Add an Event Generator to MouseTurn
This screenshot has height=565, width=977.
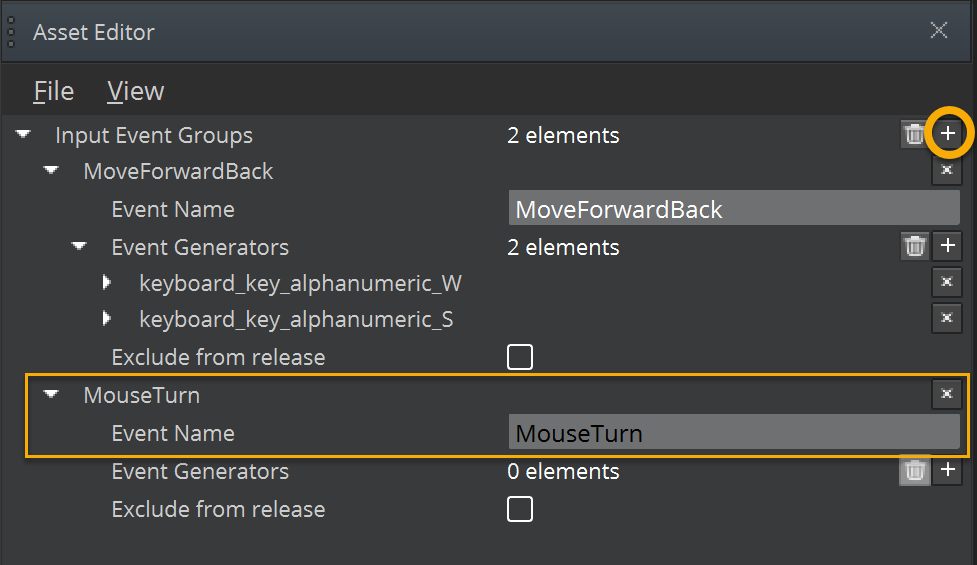tap(947, 470)
